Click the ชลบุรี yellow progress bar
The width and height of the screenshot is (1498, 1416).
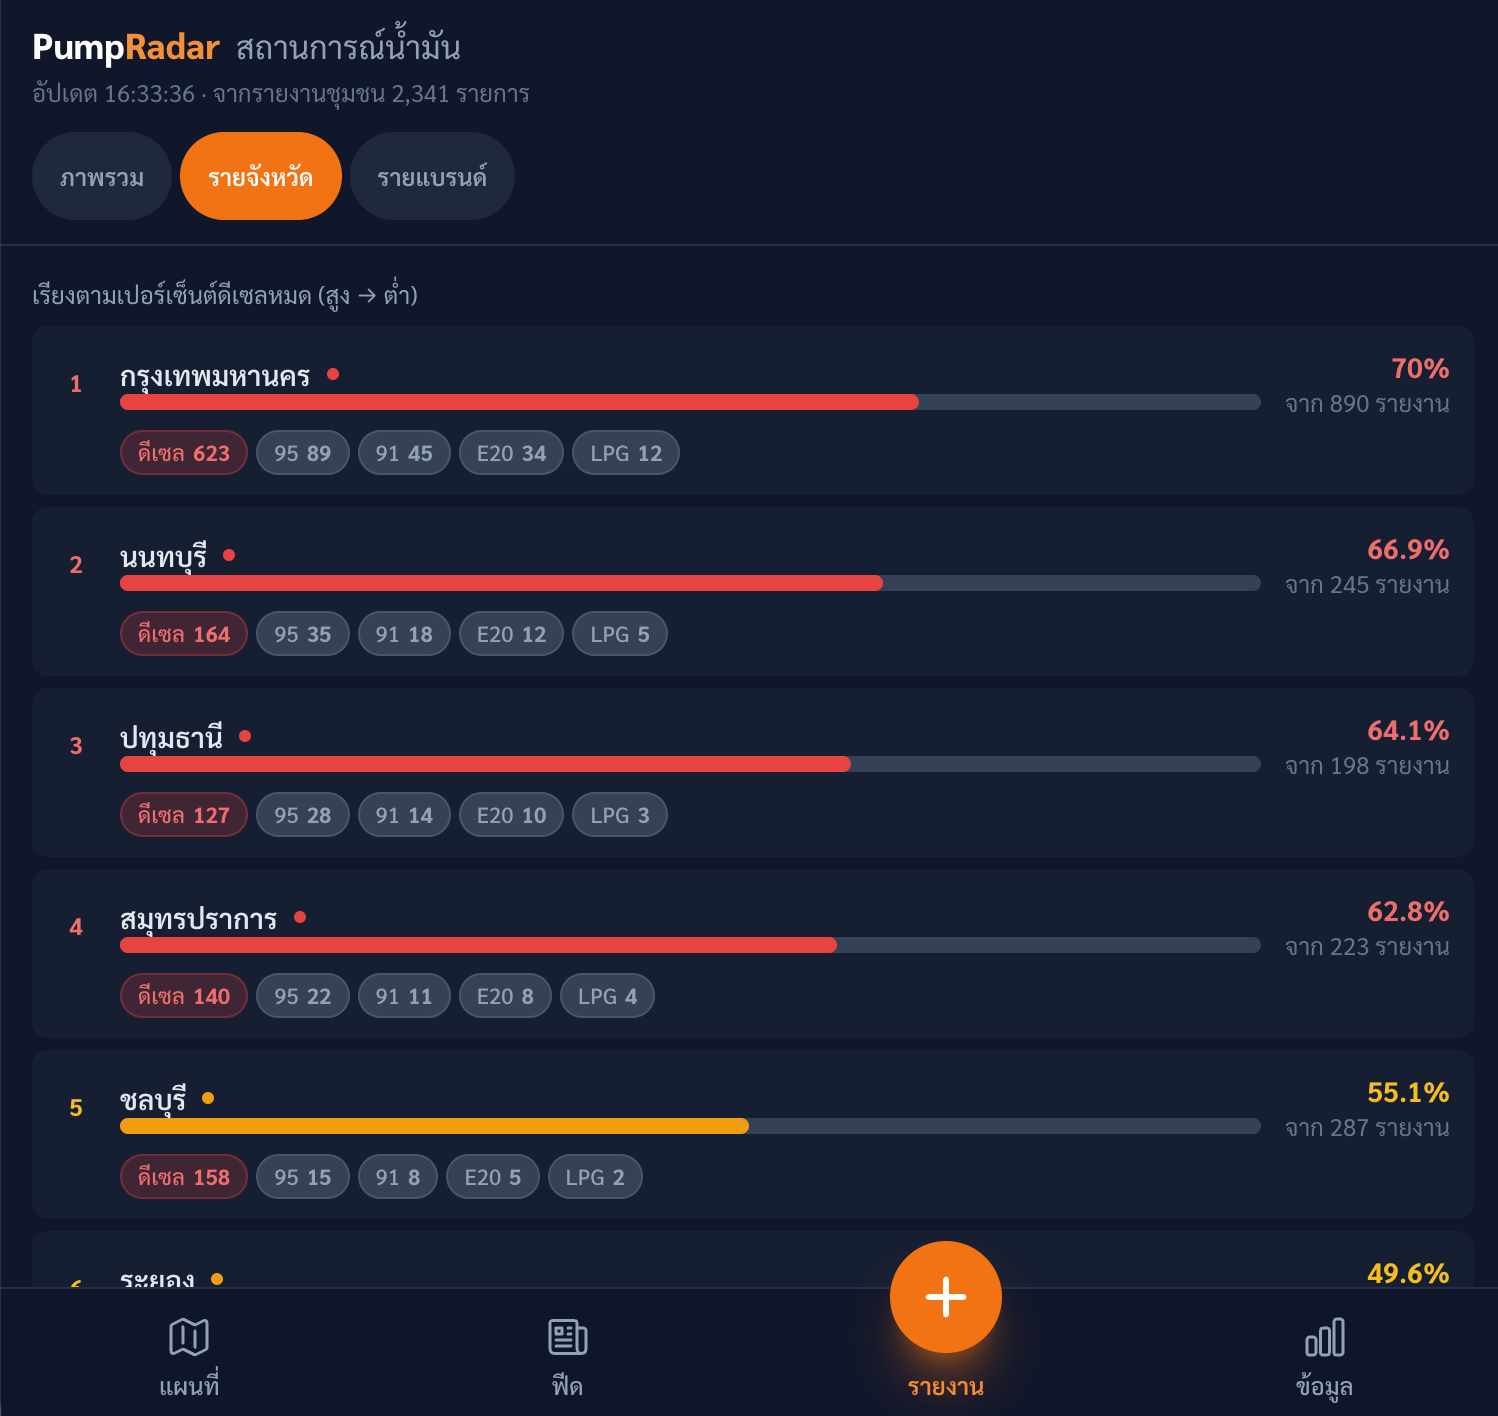pyautogui.click(x=689, y=1126)
